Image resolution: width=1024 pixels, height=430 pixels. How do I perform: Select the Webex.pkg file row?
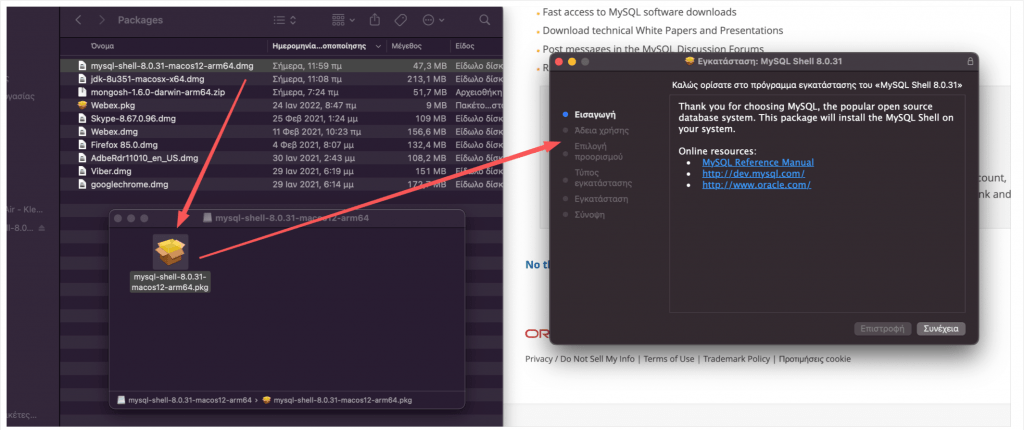[x=281, y=105]
